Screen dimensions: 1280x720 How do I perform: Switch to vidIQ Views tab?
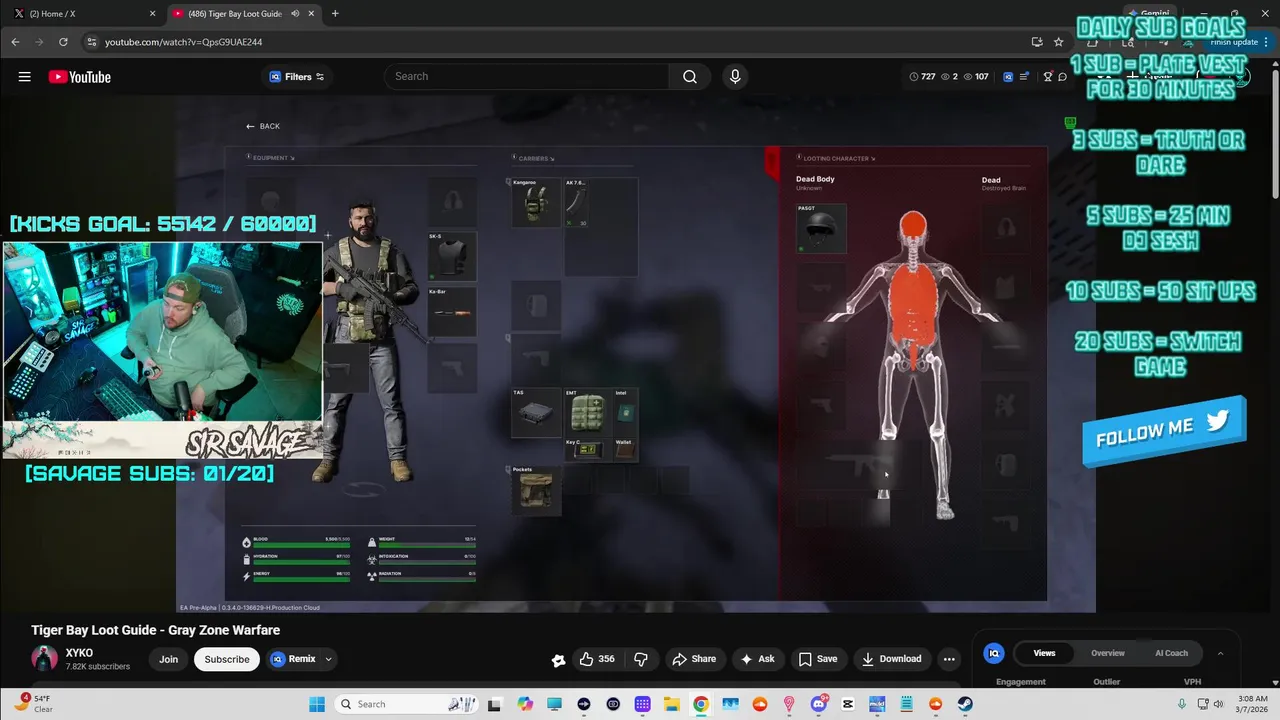(x=1044, y=653)
